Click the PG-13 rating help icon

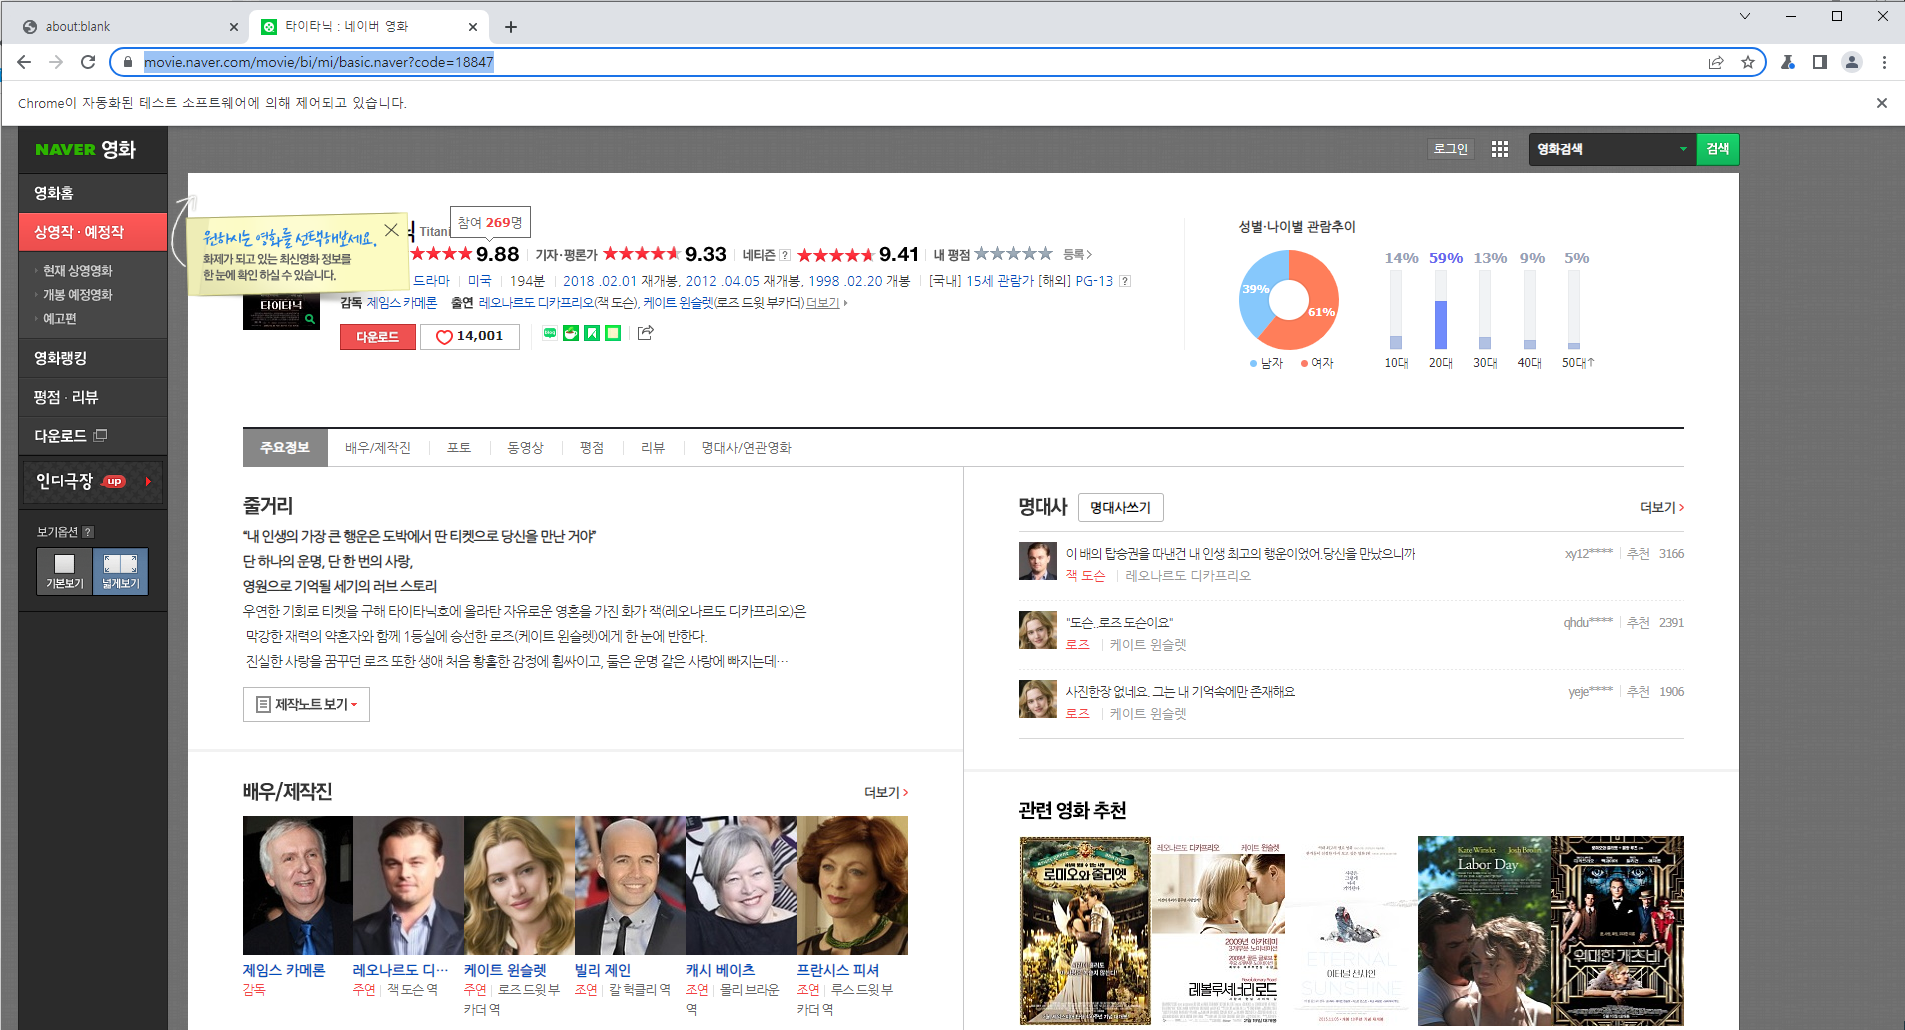(1125, 281)
